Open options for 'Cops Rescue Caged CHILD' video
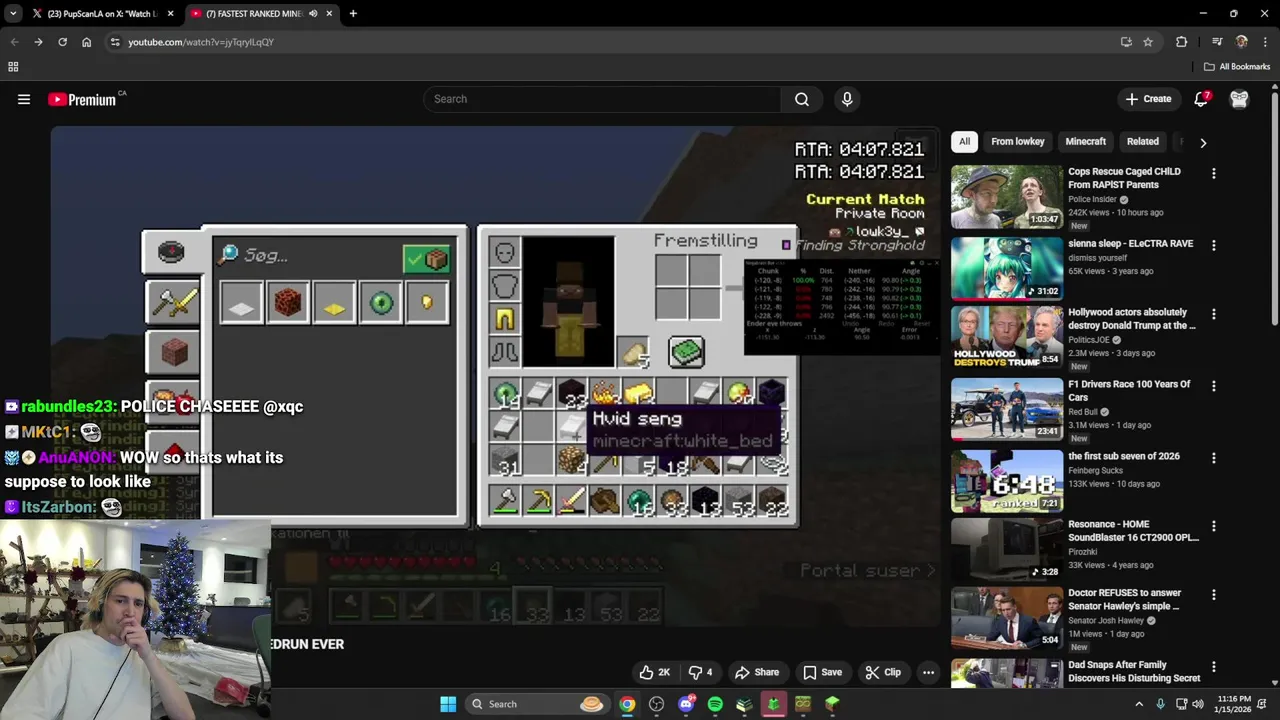The image size is (1280, 720). [1214, 173]
